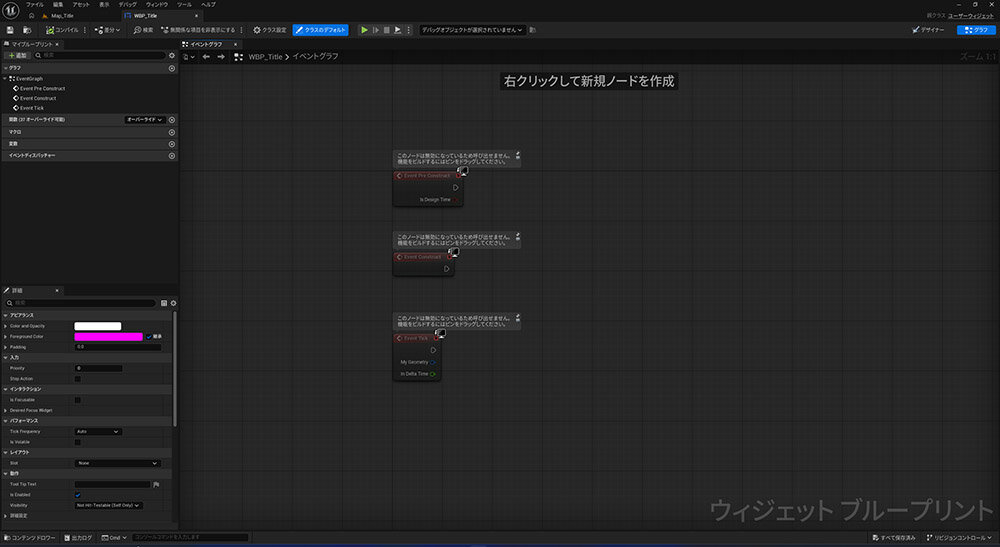Image resolution: width=1000 pixels, height=547 pixels.
Task: Toggle the Foreground Color inherit checkbox
Action: click(x=150, y=337)
